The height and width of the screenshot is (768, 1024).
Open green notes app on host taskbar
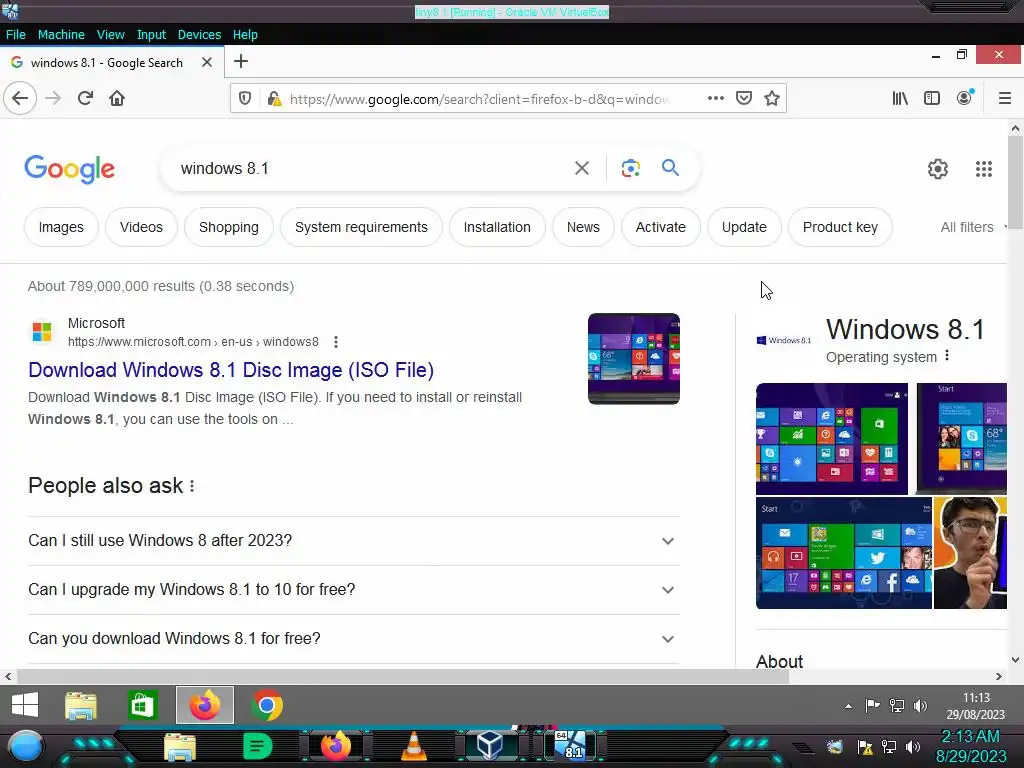pos(257,746)
